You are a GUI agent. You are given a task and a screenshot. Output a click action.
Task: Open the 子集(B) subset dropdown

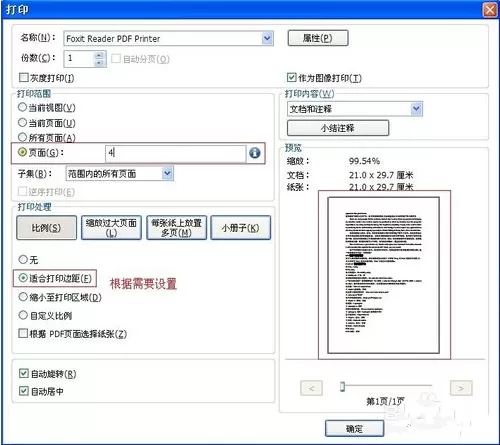[x=167, y=174]
